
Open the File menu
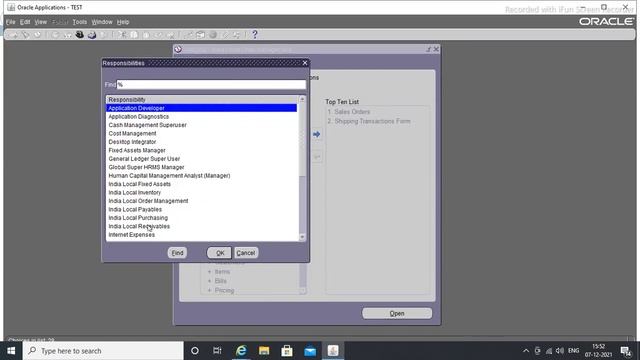(10, 22)
